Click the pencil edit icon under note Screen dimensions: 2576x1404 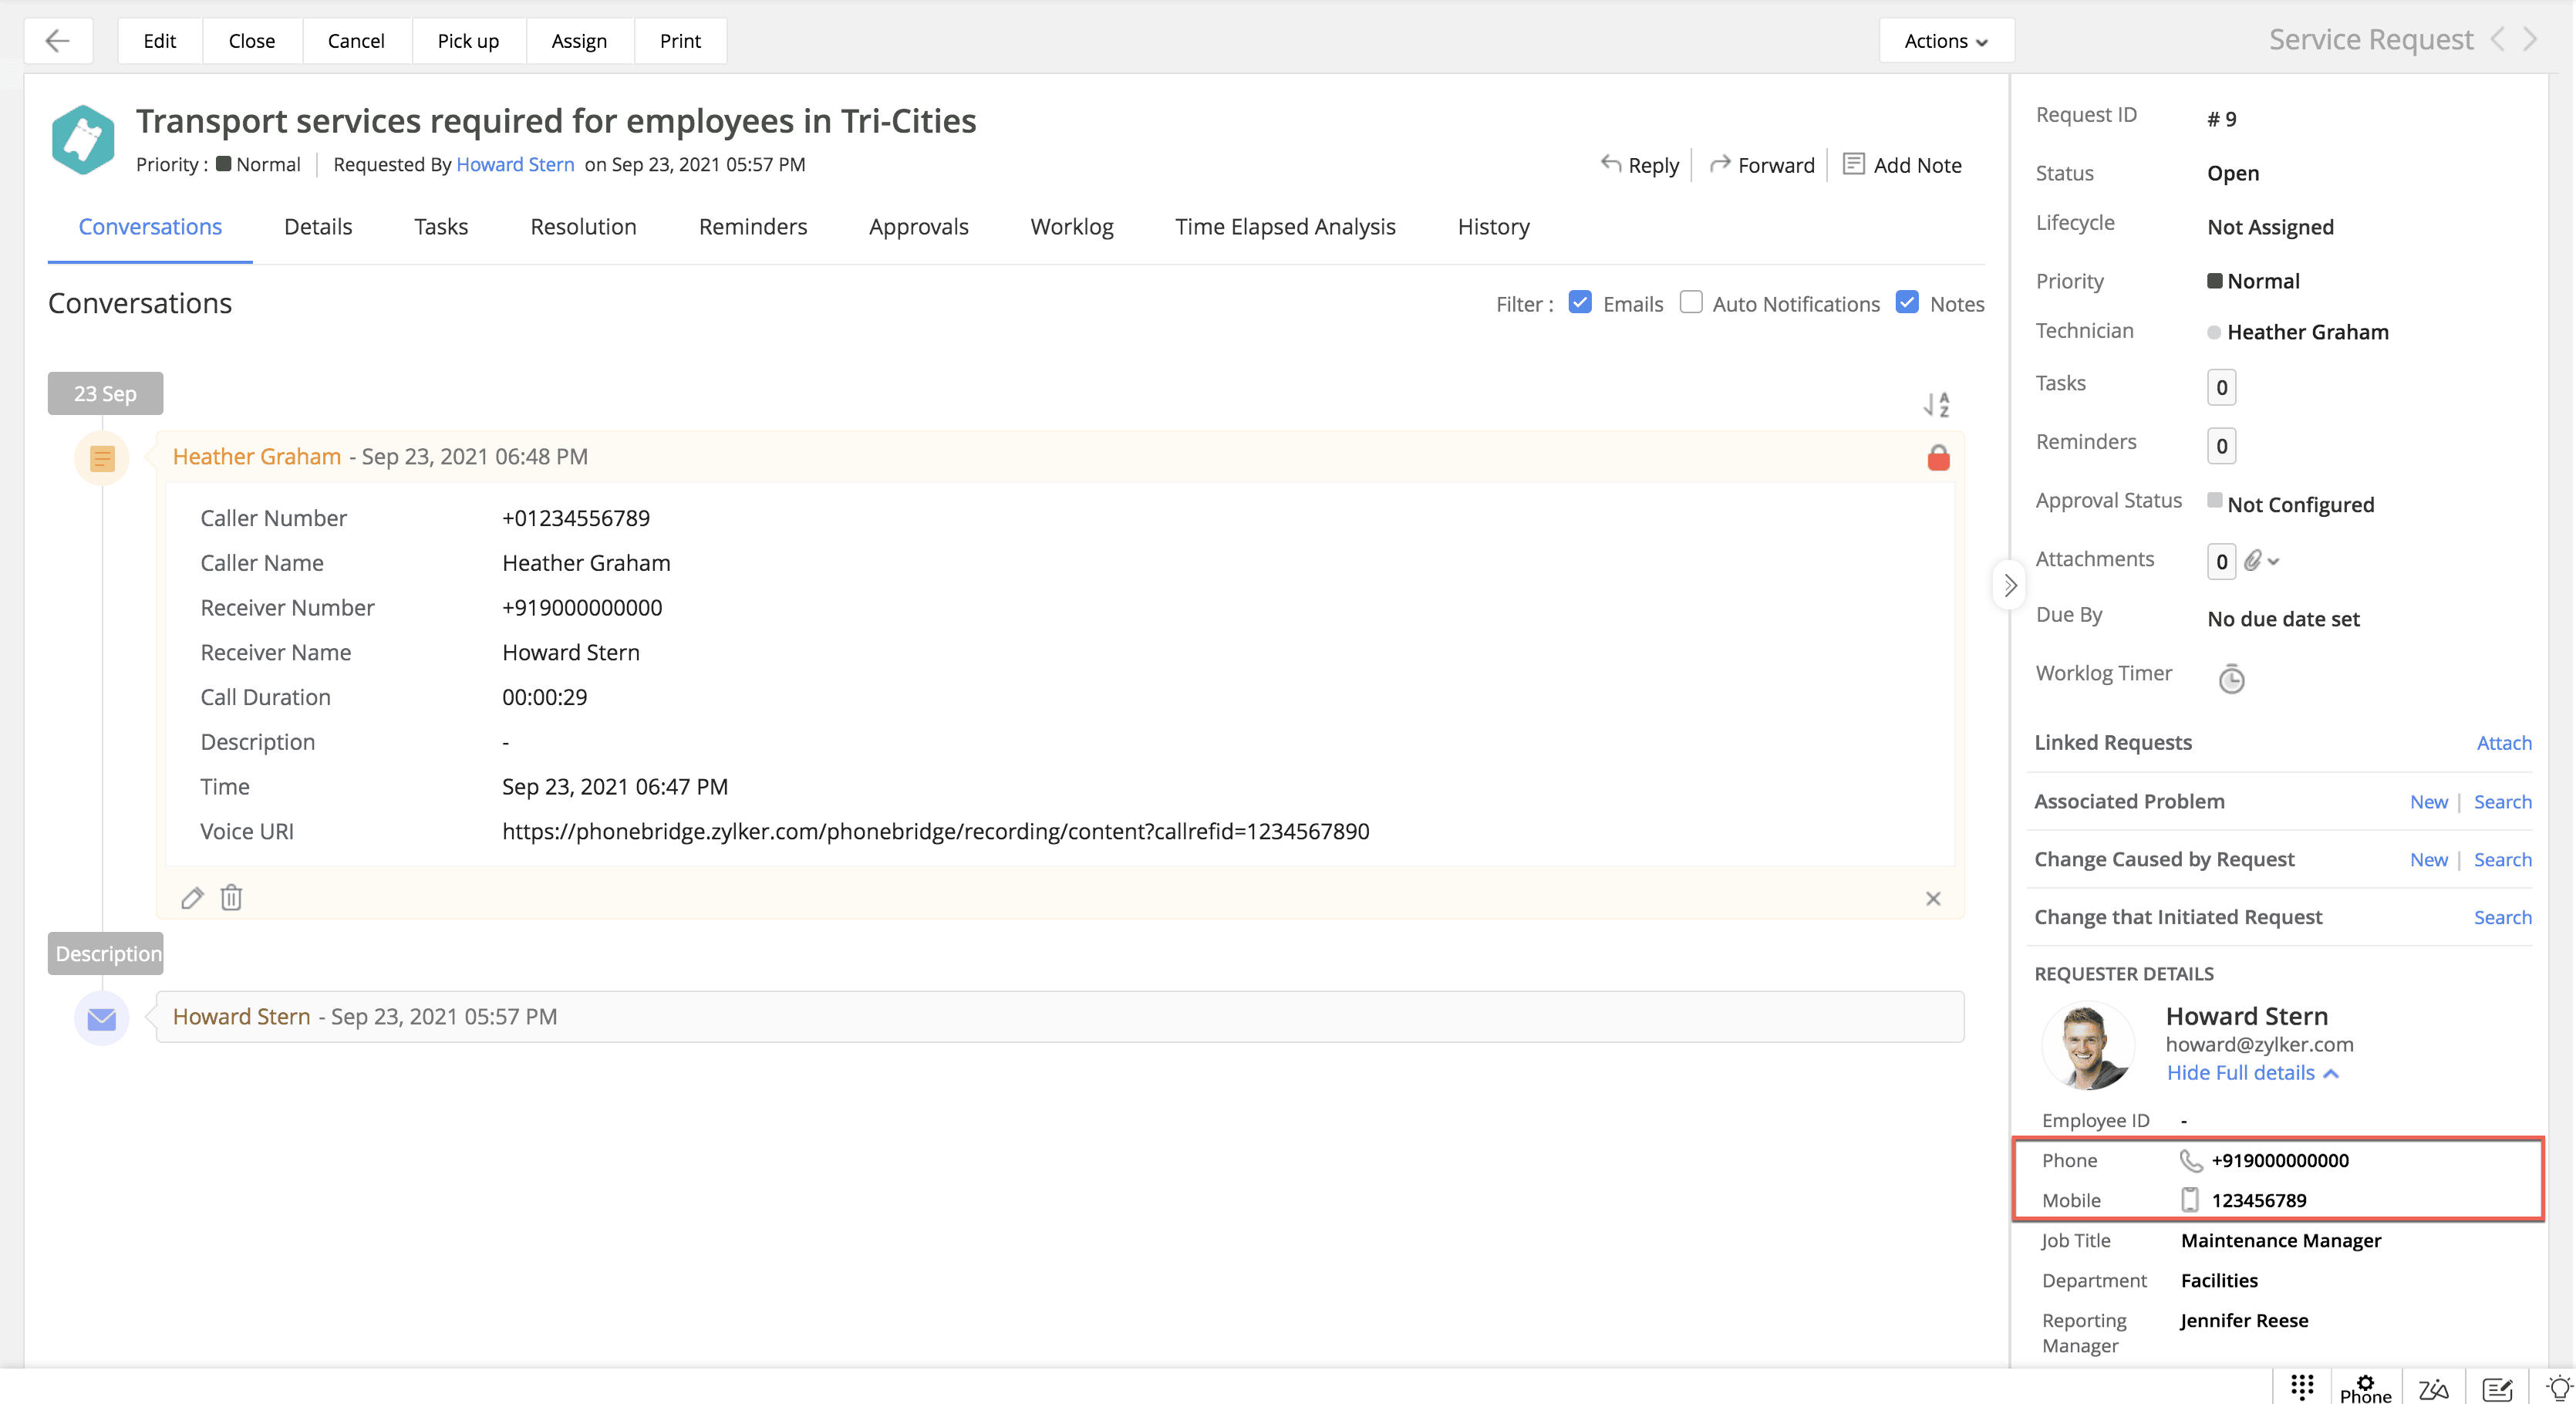pyautogui.click(x=192, y=898)
